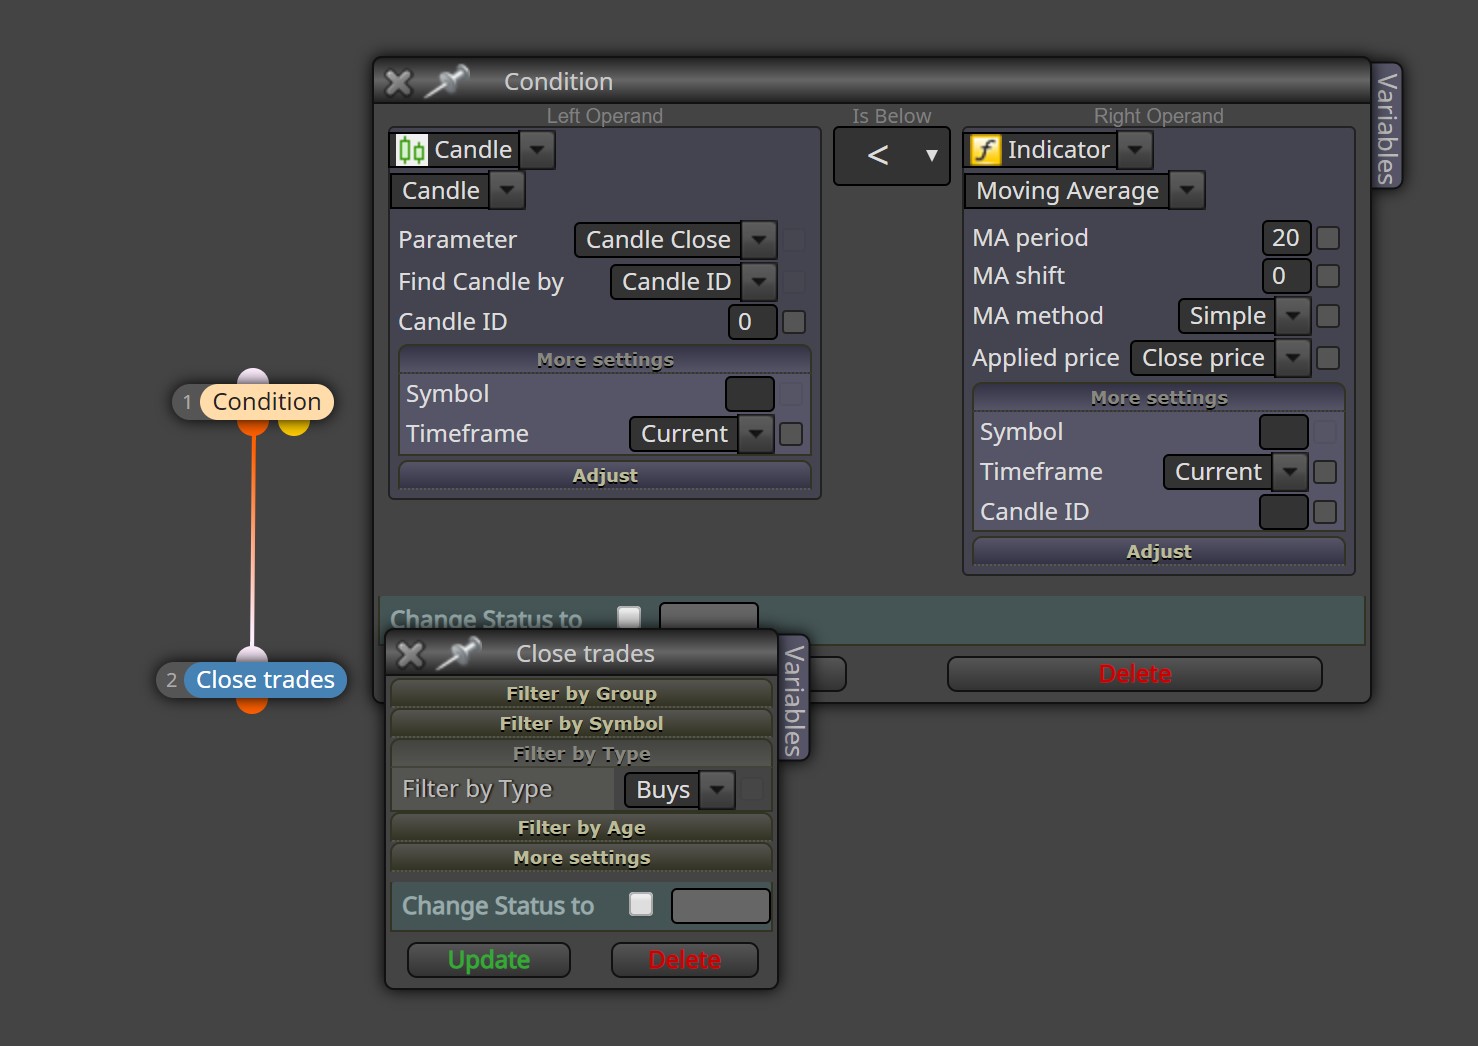Click orange output connector of Condition block
Image resolution: width=1478 pixels, height=1046 pixels.
pyautogui.click(x=253, y=427)
